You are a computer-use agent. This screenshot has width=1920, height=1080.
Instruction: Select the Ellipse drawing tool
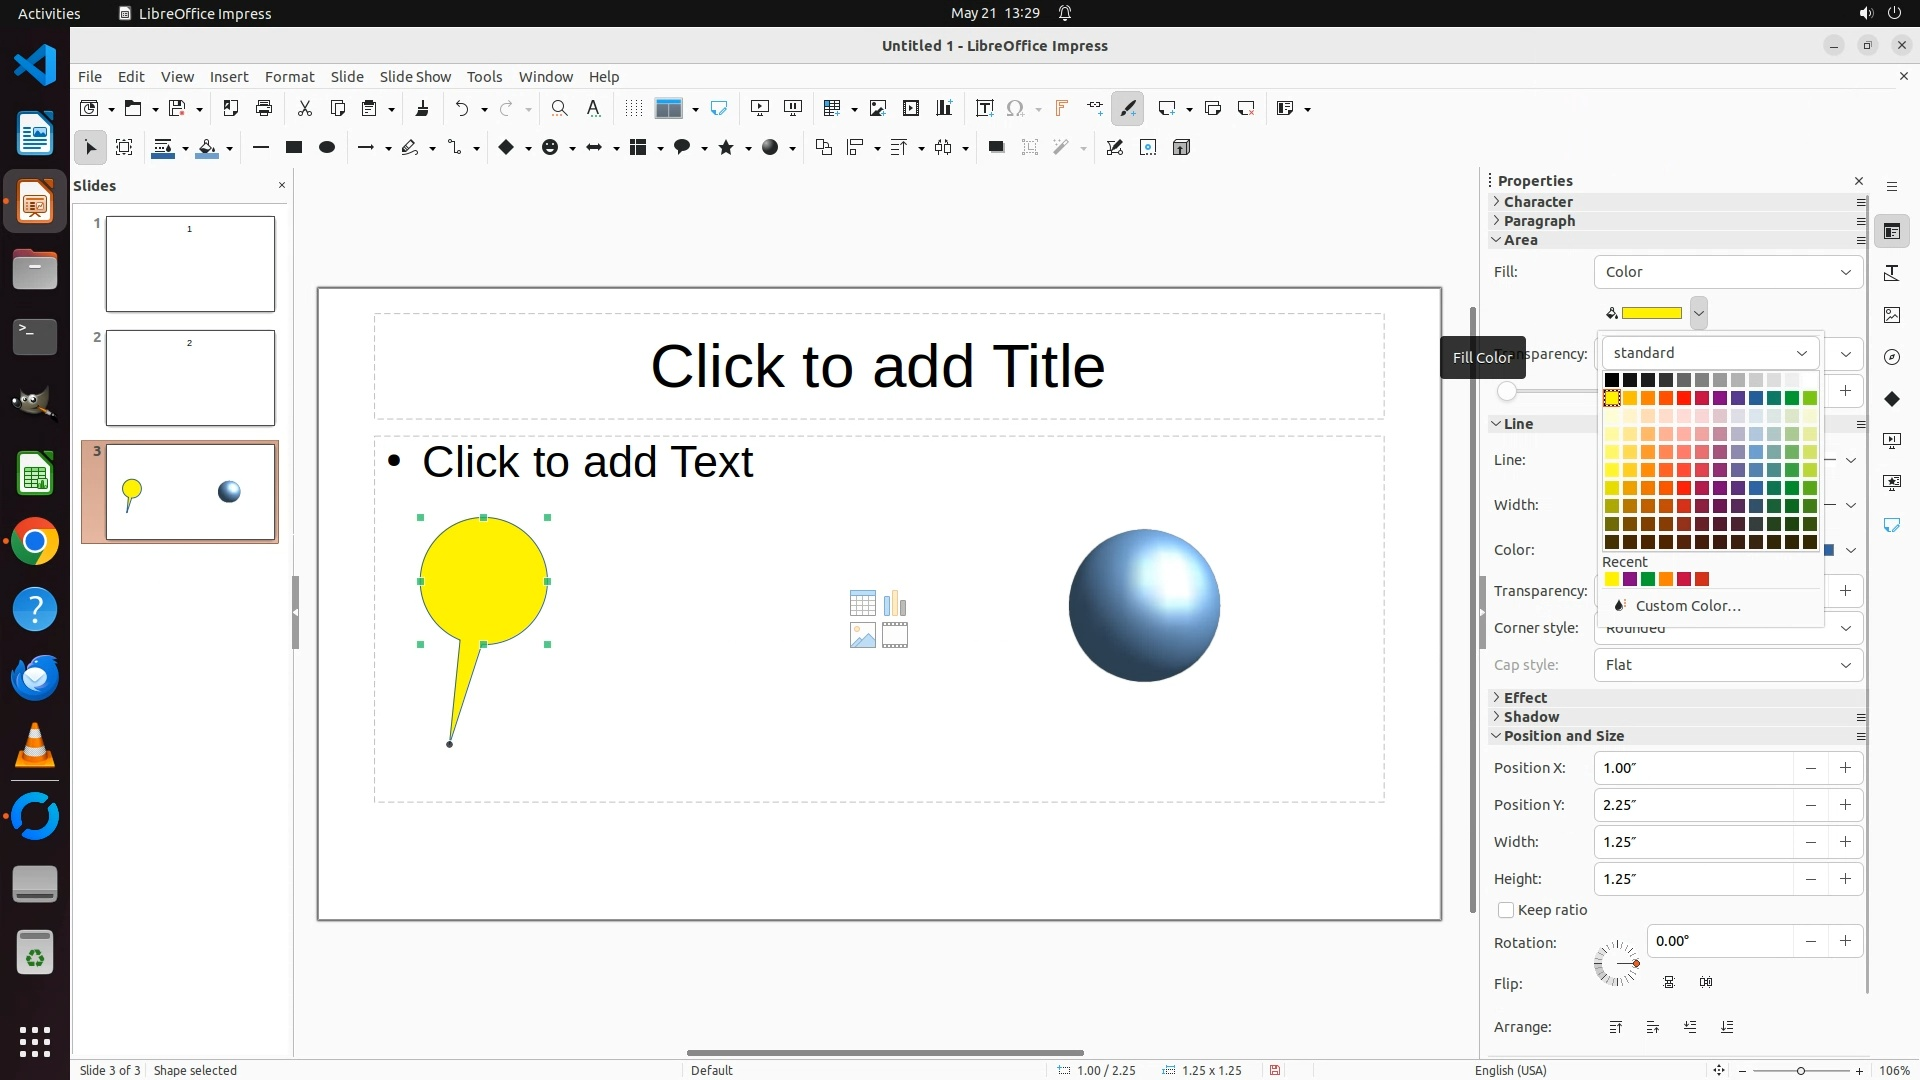tap(326, 147)
